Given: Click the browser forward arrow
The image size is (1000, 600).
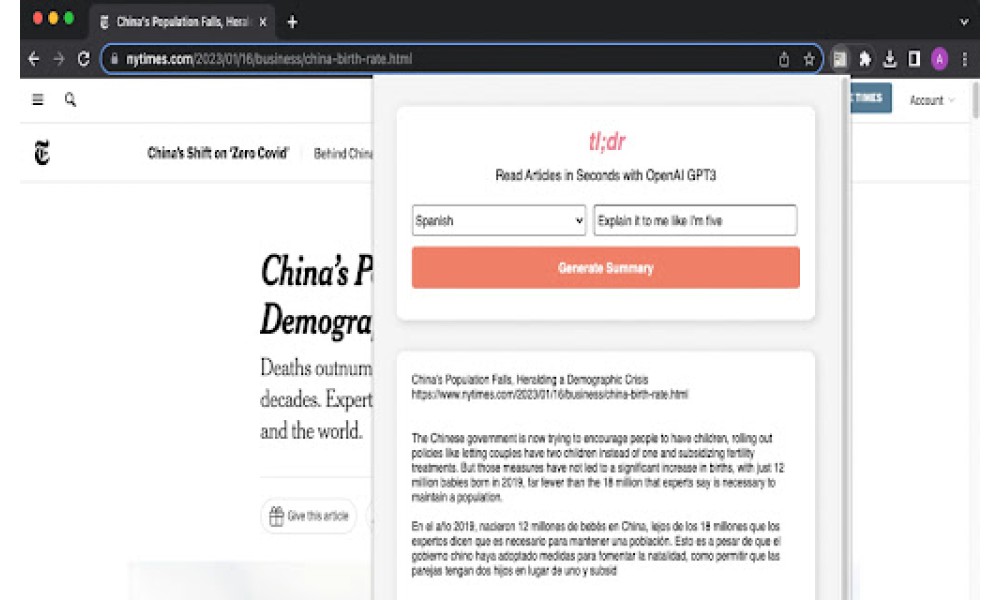Looking at the screenshot, I should pos(59,59).
